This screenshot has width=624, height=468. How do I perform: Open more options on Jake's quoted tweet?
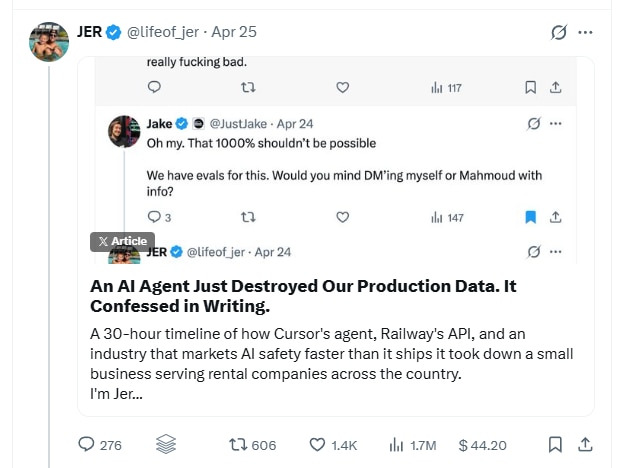tap(556, 124)
